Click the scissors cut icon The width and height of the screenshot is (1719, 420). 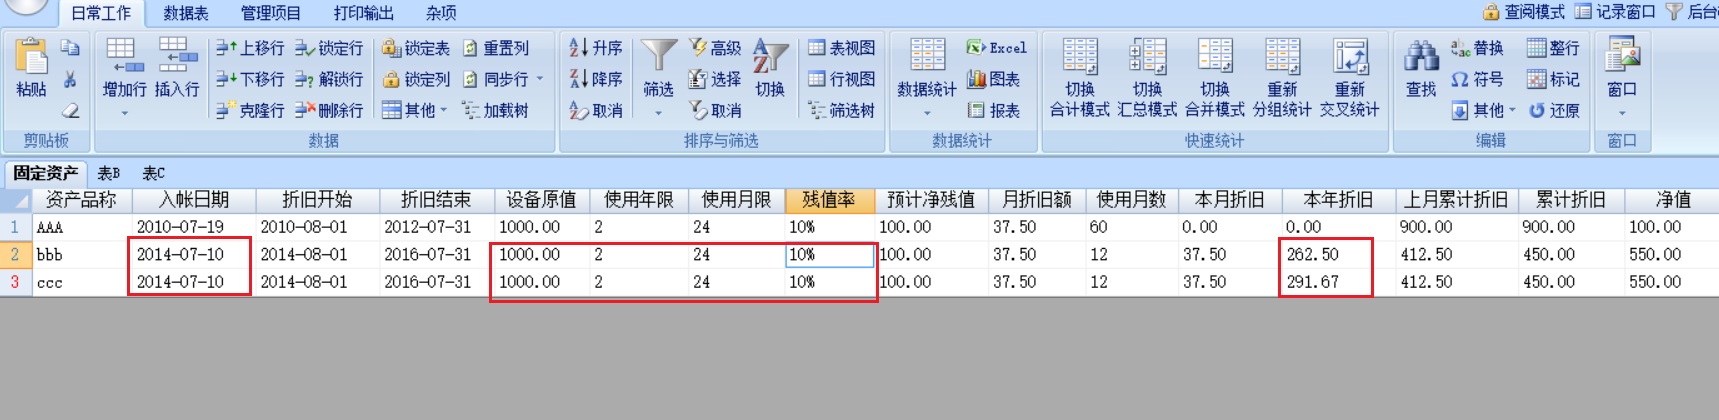[x=70, y=79]
